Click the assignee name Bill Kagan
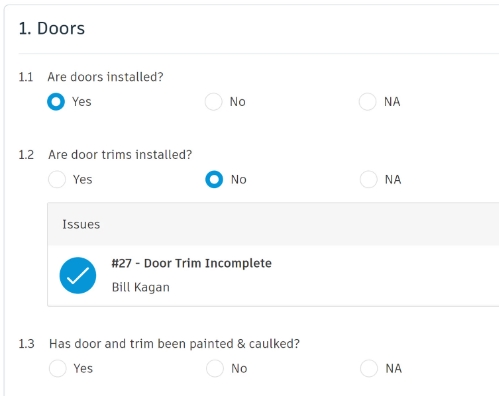Screen dimensions: 499x396 [x=141, y=287]
